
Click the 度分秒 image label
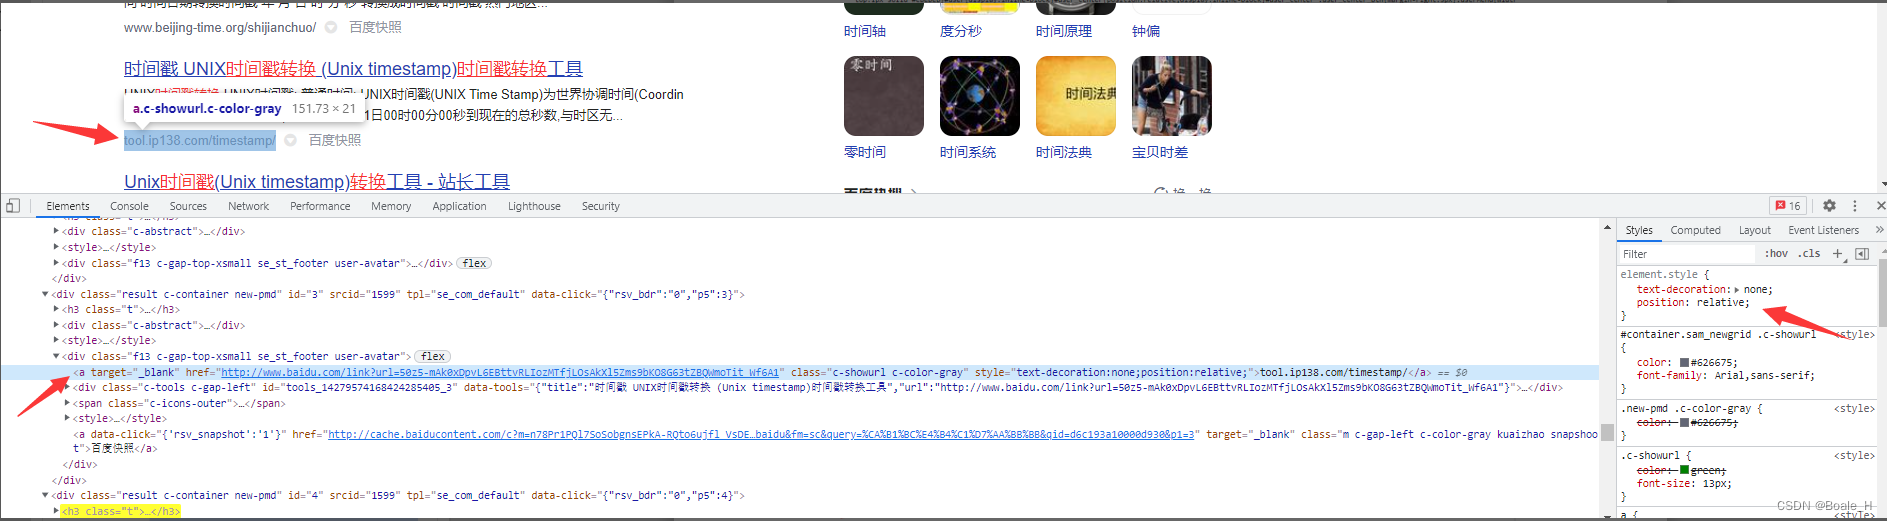(961, 31)
